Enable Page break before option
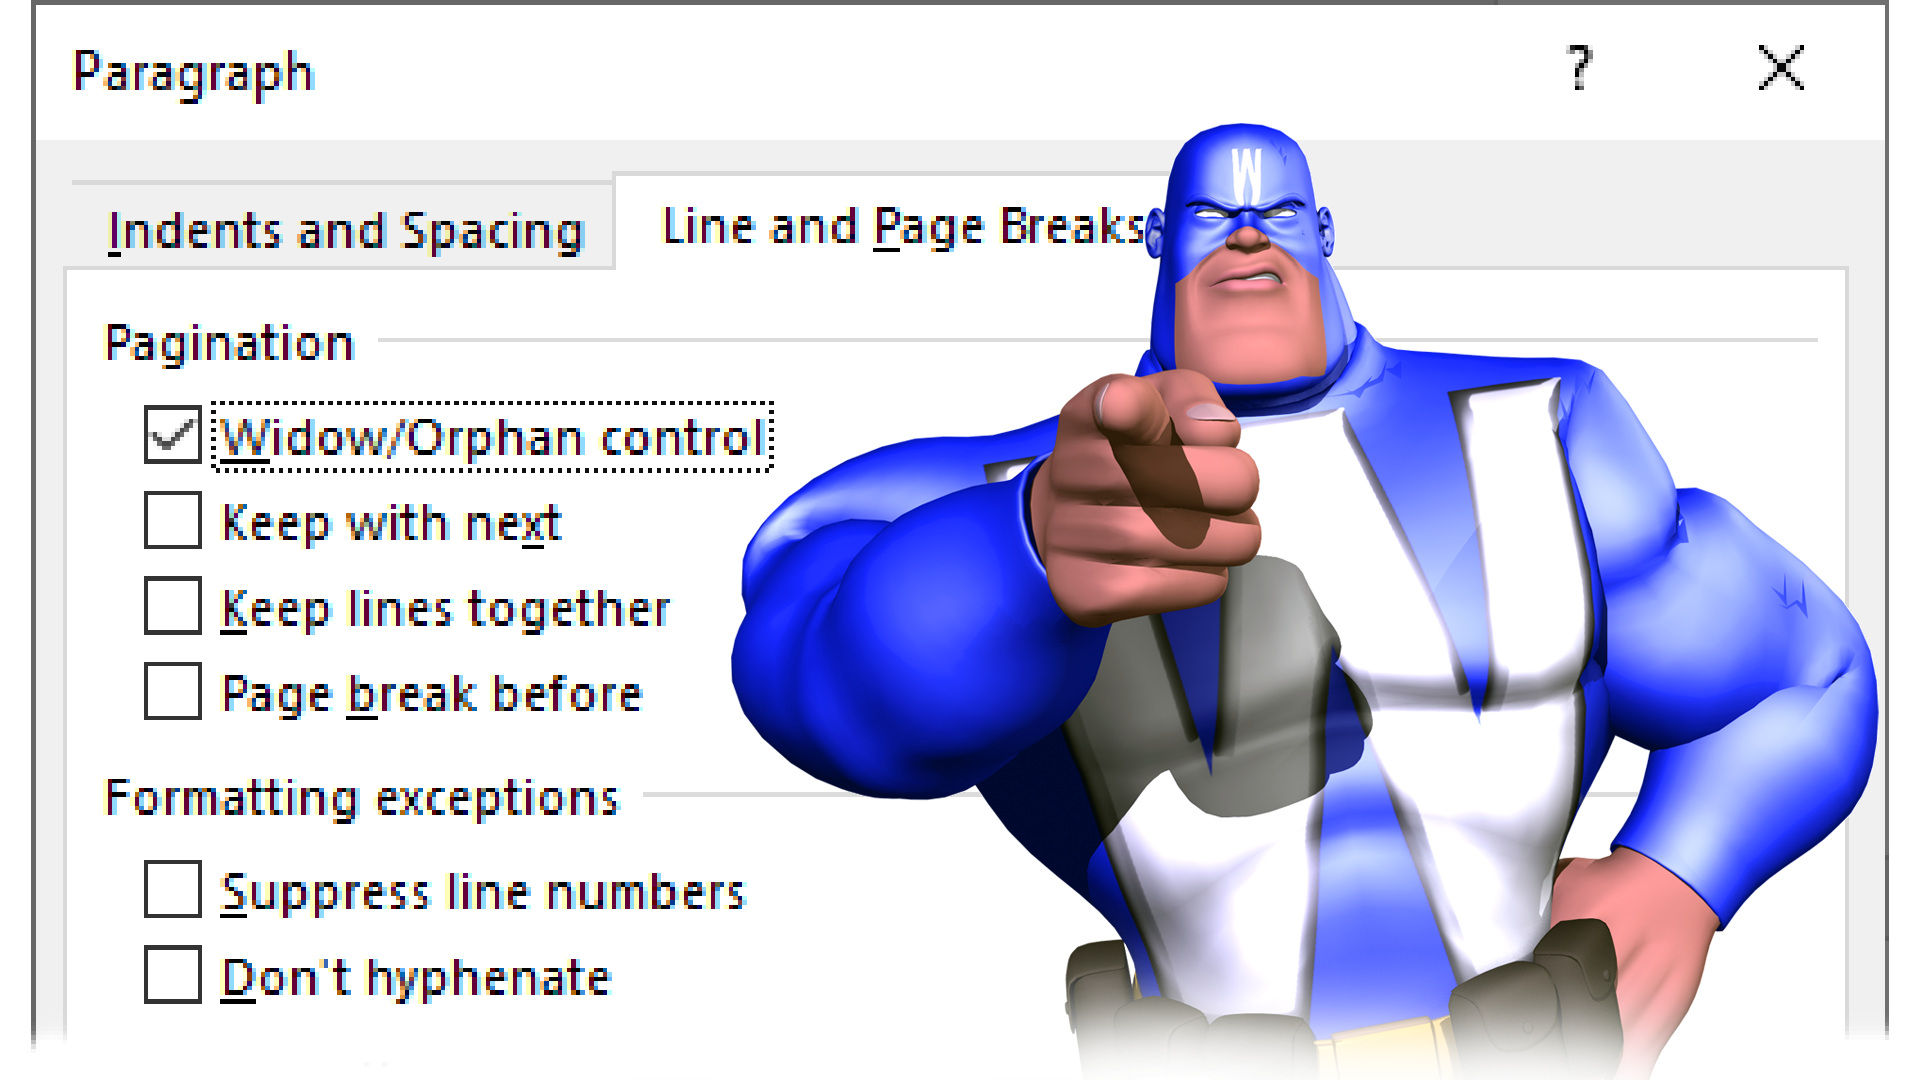The height and width of the screenshot is (1080, 1920). 173,692
